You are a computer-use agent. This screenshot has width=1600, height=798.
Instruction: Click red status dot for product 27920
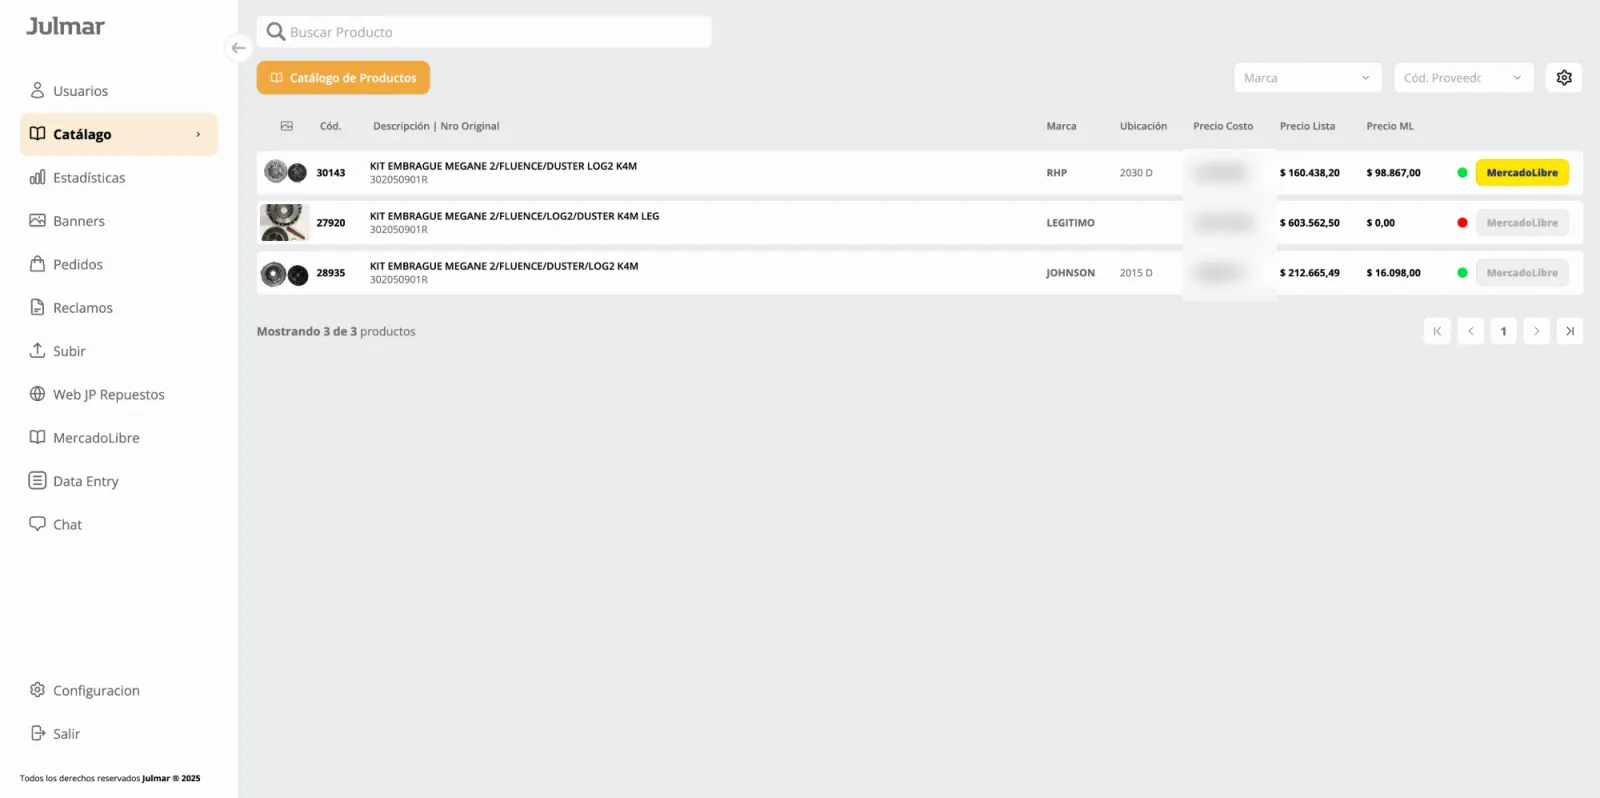click(x=1462, y=223)
